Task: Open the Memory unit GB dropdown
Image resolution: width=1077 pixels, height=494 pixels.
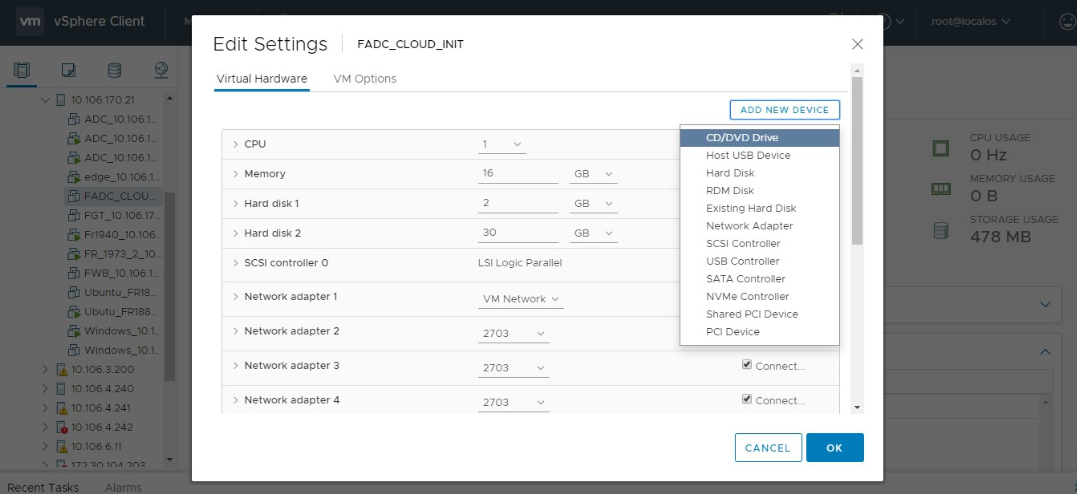Action: pos(593,174)
